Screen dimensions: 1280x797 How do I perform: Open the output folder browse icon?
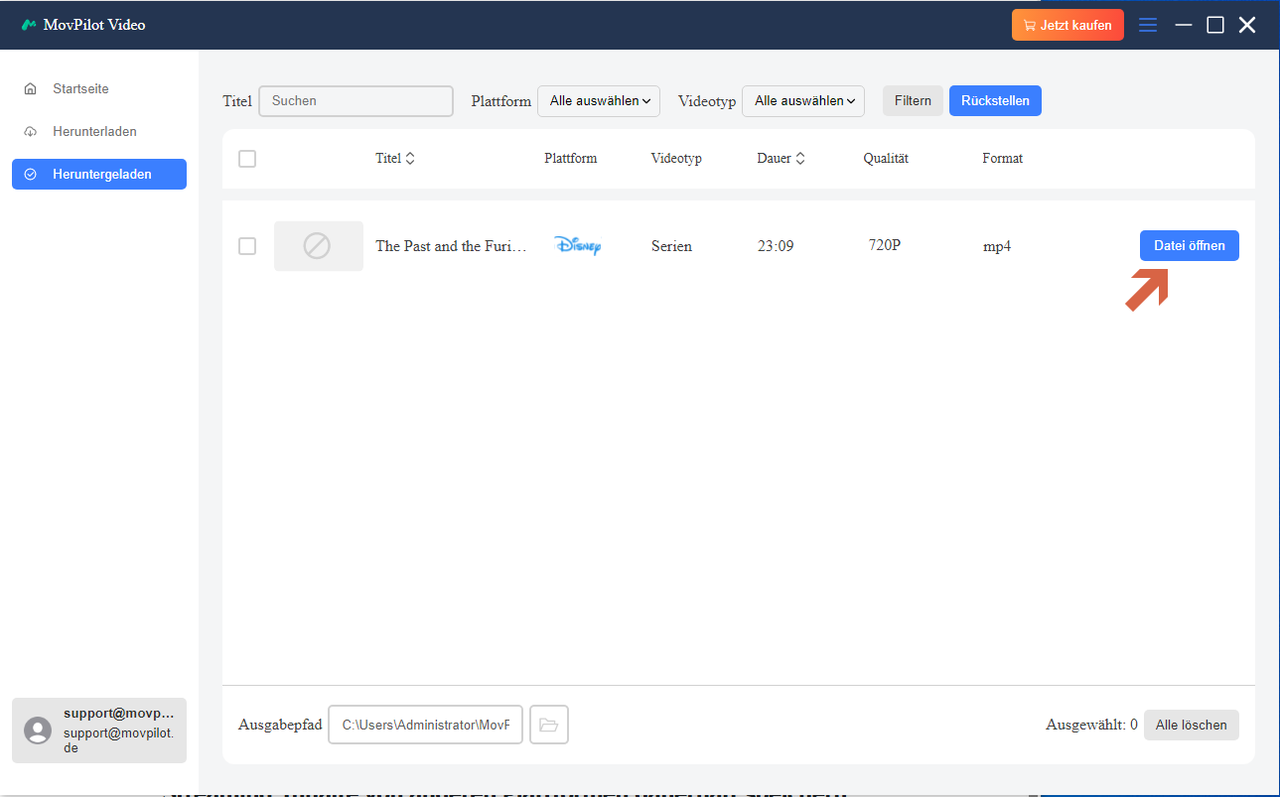pos(548,725)
